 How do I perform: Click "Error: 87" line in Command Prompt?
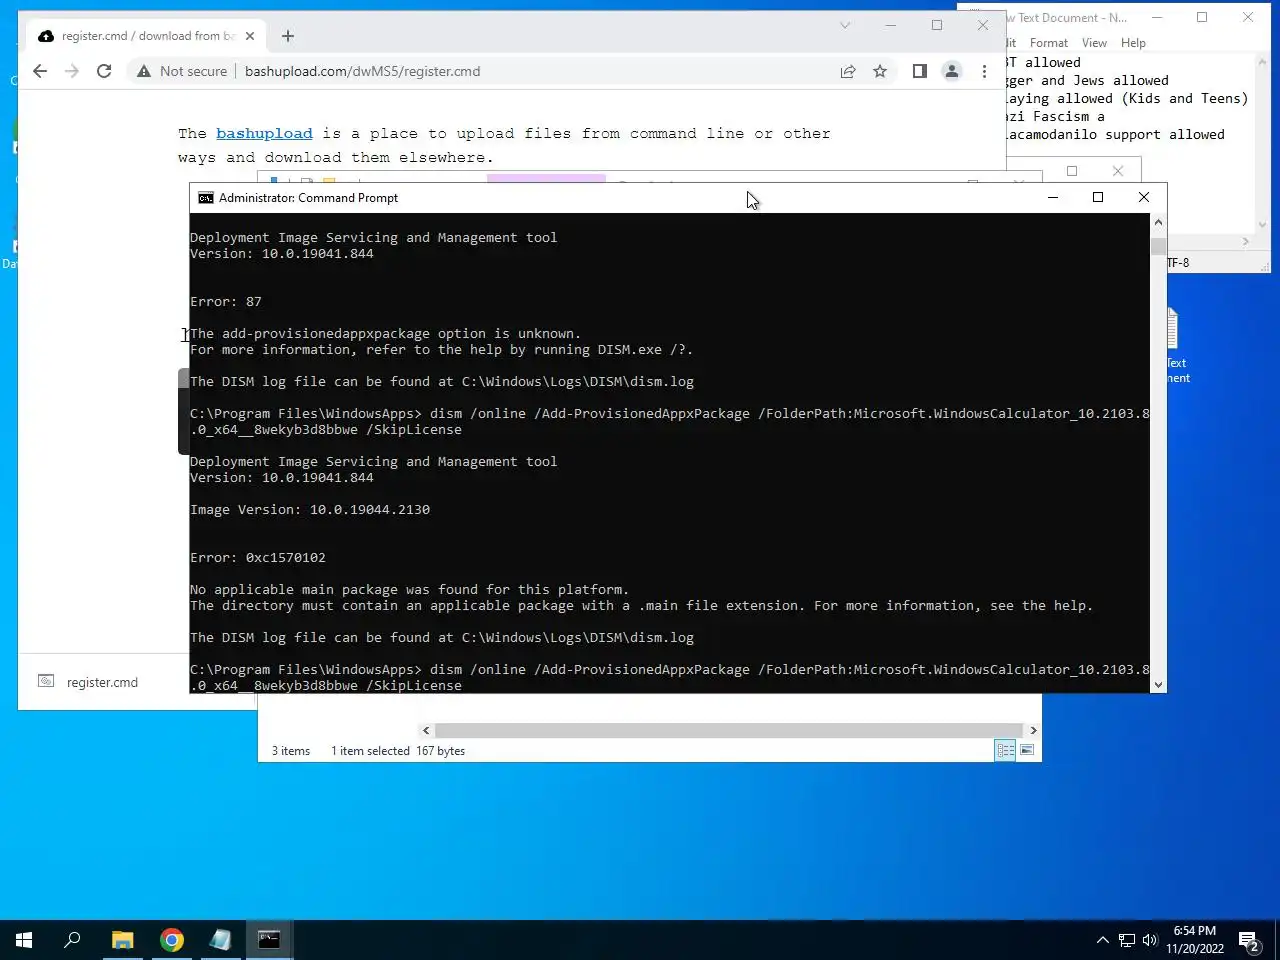226,302
